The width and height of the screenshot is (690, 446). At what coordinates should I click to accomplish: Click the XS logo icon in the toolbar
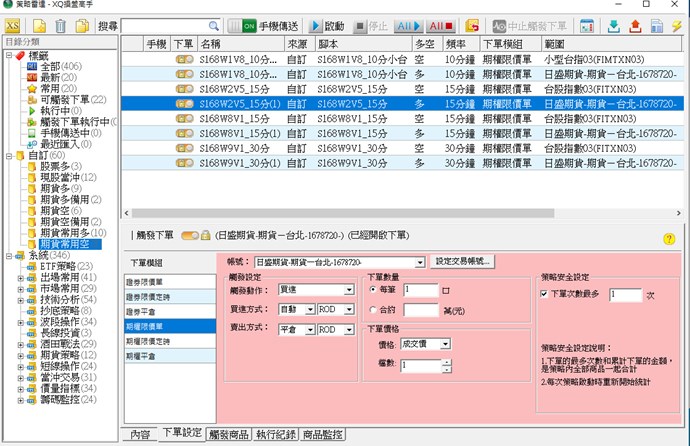pos(13,25)
